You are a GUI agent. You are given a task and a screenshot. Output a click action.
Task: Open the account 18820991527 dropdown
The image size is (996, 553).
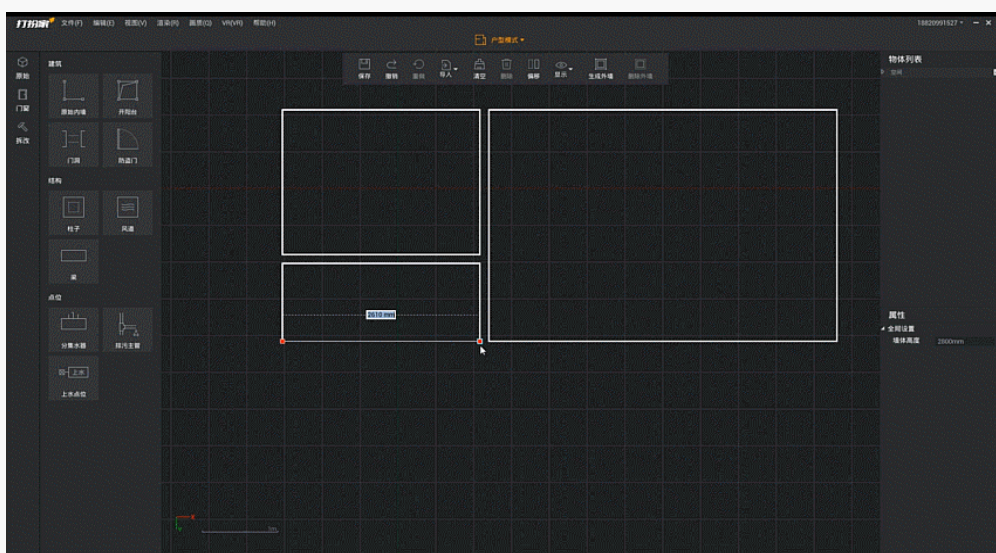pyautogui.click(x=940, y=23)
